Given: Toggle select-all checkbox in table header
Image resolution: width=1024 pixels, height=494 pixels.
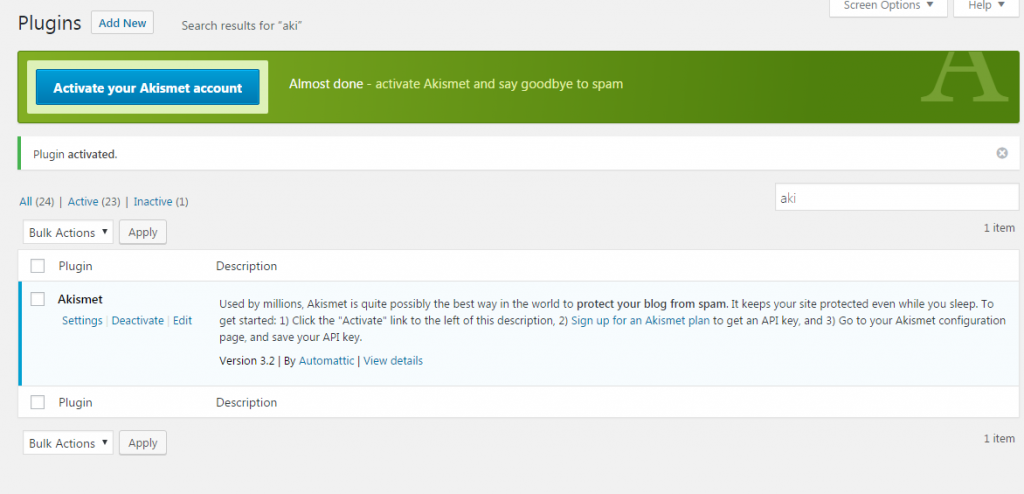Looking at the screenshot, I should tap(38, 266).
